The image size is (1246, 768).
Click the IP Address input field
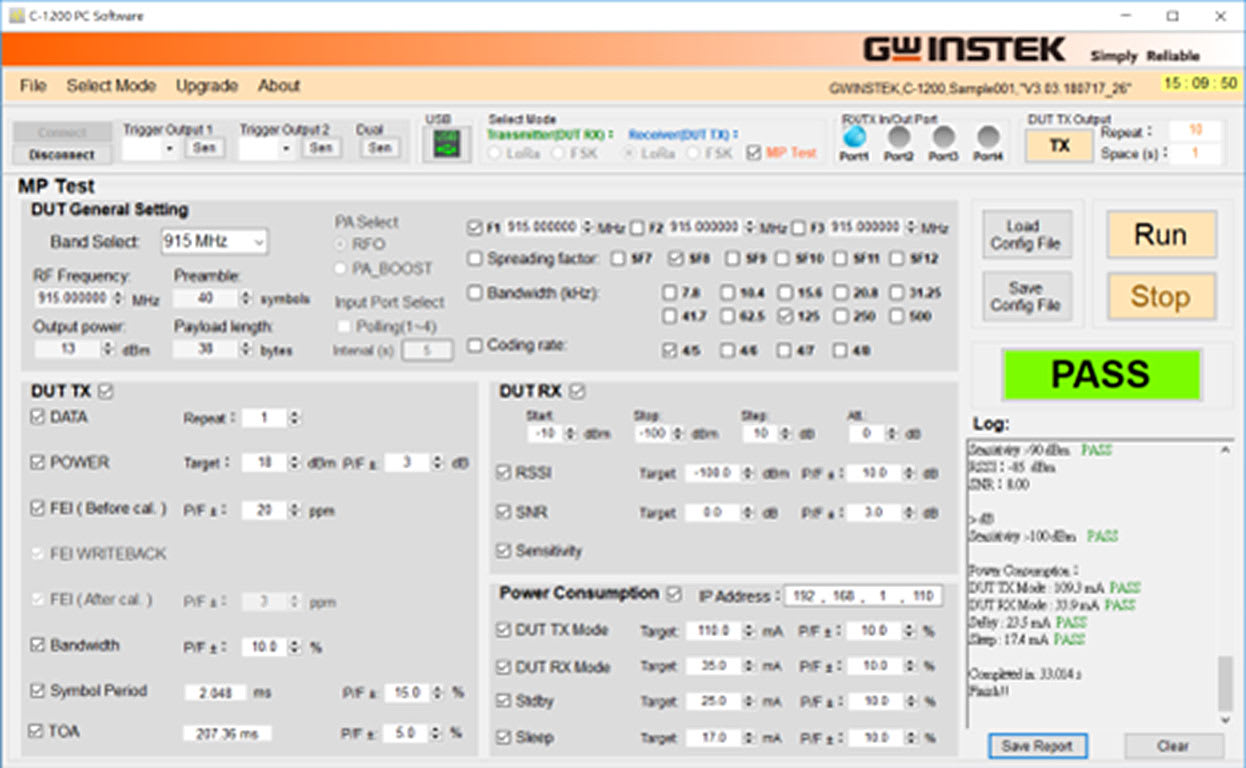tap(863, 596)
